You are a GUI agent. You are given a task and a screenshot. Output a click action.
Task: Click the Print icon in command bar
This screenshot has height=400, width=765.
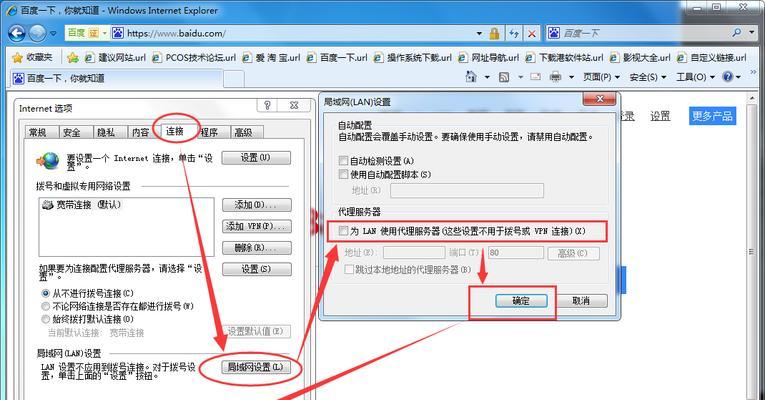pyautogui.click(x=555, y=77)
